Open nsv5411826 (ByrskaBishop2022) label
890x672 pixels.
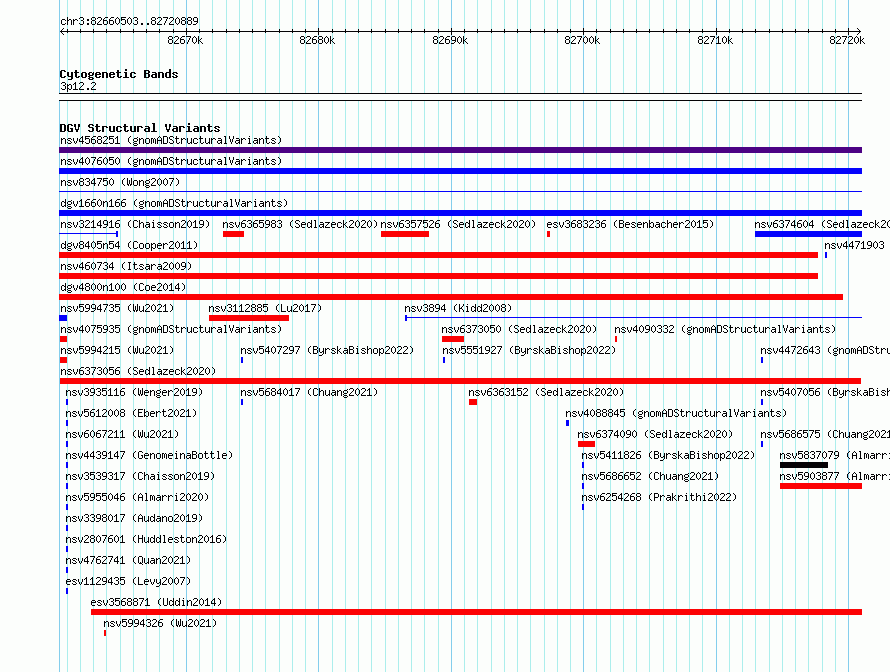pyautogui.click(x=668, y=455)
